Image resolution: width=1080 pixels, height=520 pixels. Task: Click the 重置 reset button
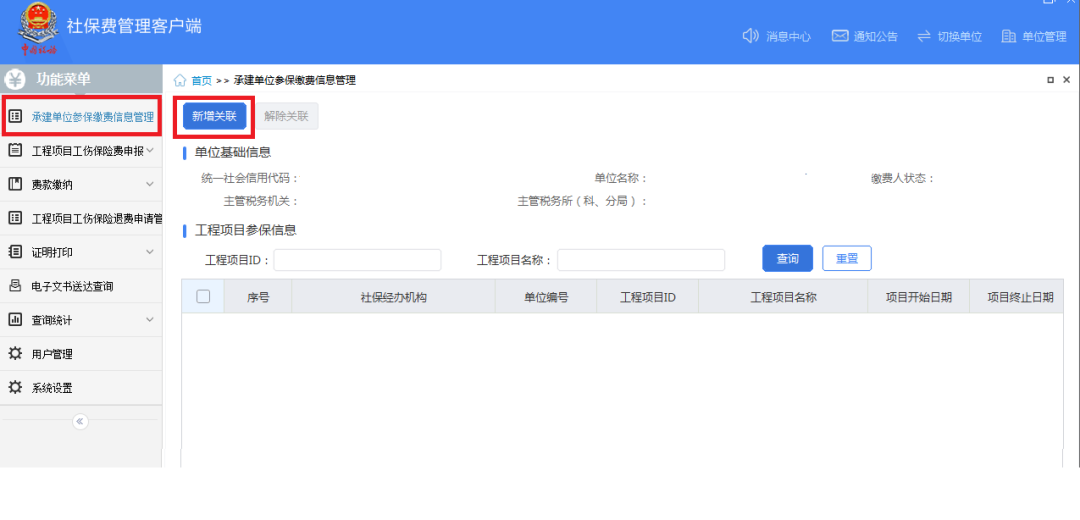(847, 259)
